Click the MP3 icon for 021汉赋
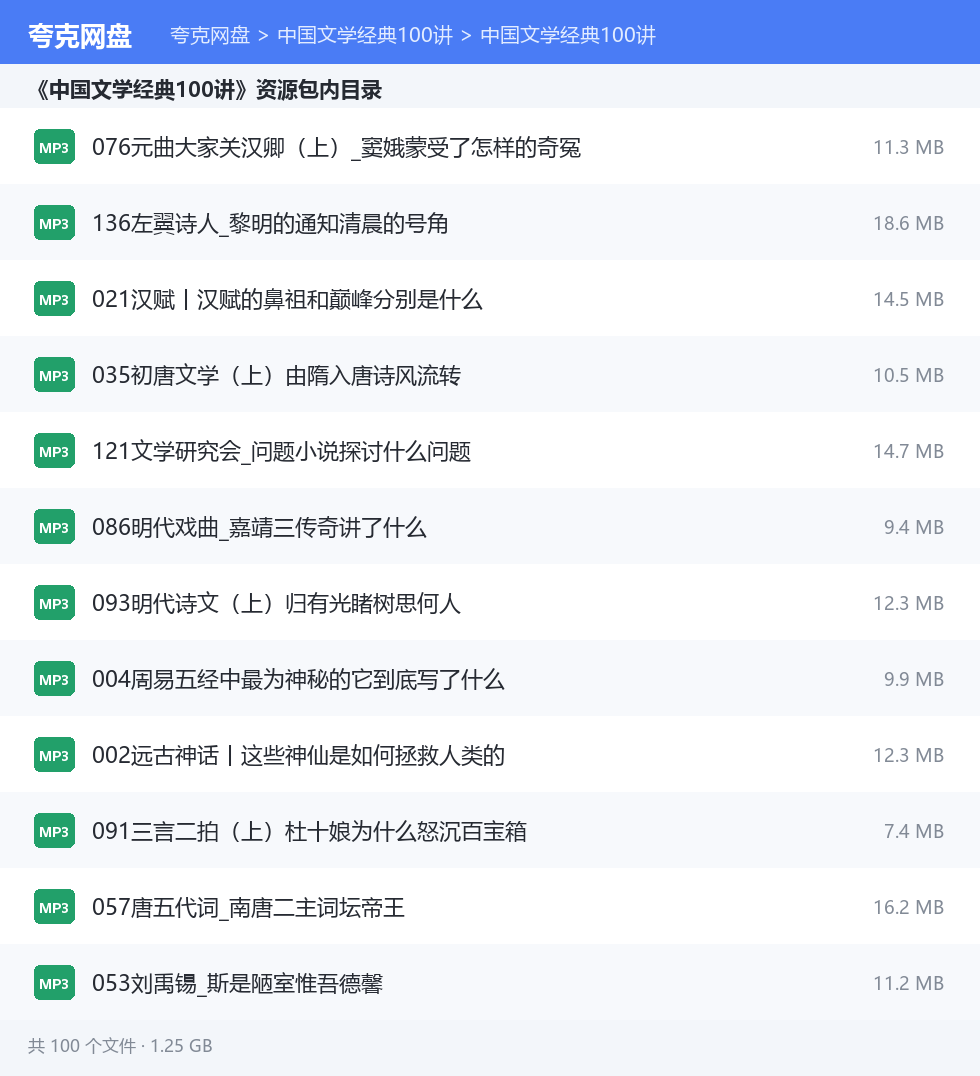 pyautogui.click(x=54, y=299)
